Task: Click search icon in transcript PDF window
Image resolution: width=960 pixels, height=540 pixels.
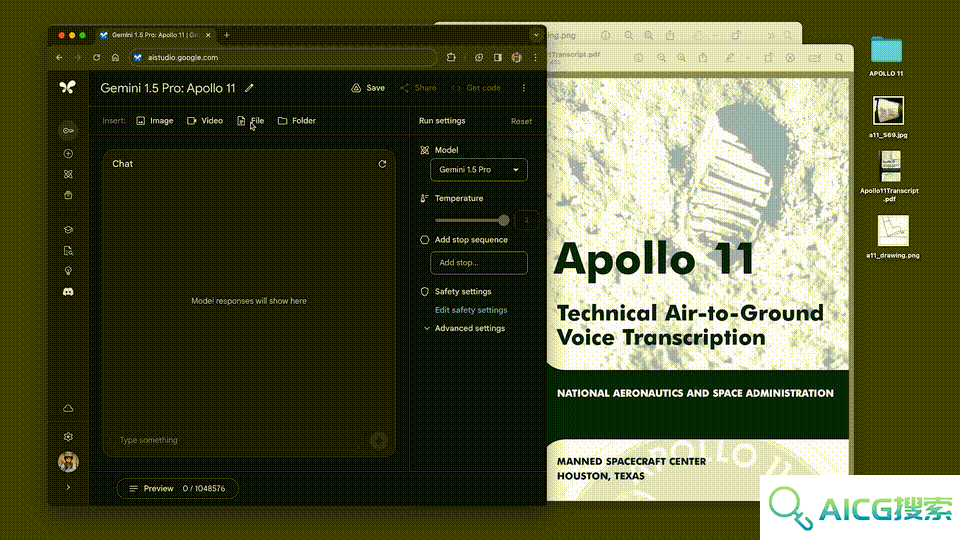Action: click(x=839, y=58)
